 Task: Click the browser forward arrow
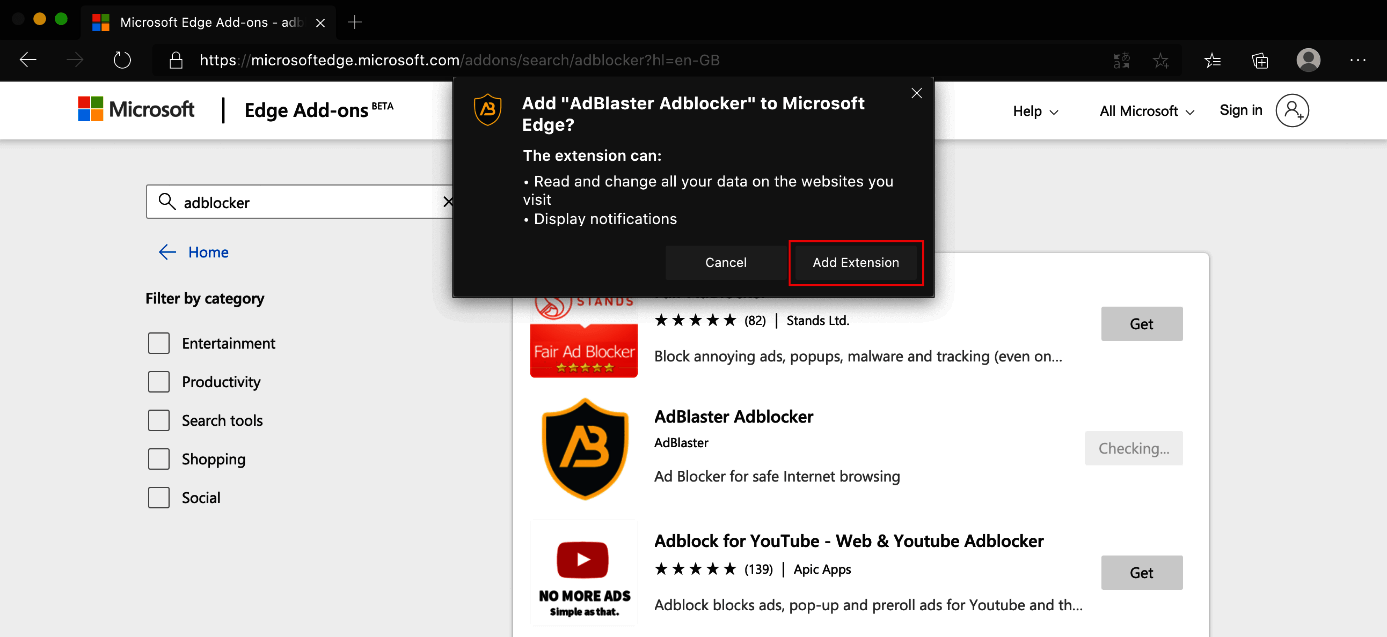coord(75,60)
